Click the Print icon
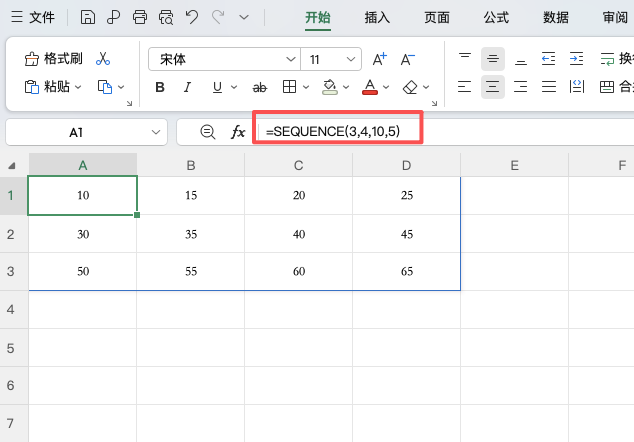634x442 pixels. click(x=140, y=17)
